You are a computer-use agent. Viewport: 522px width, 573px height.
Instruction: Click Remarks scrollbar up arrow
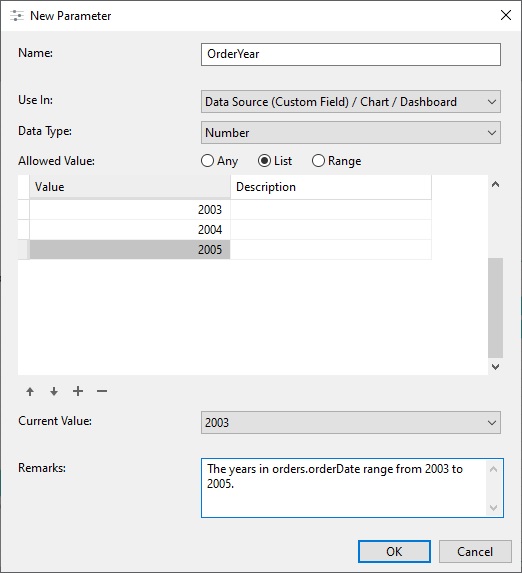(x=493, y=469)
